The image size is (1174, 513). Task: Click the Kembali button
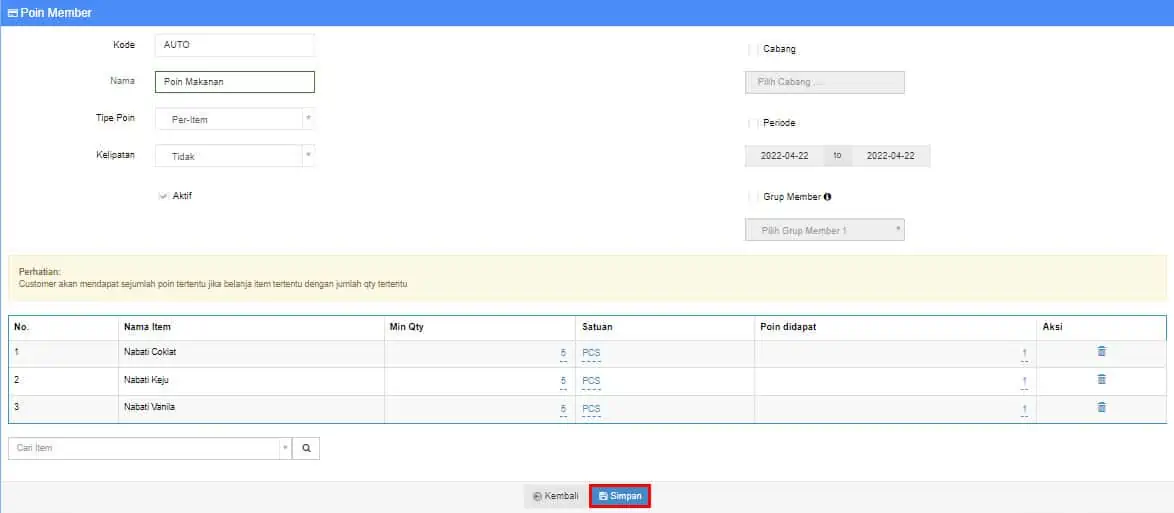(556, 496)
